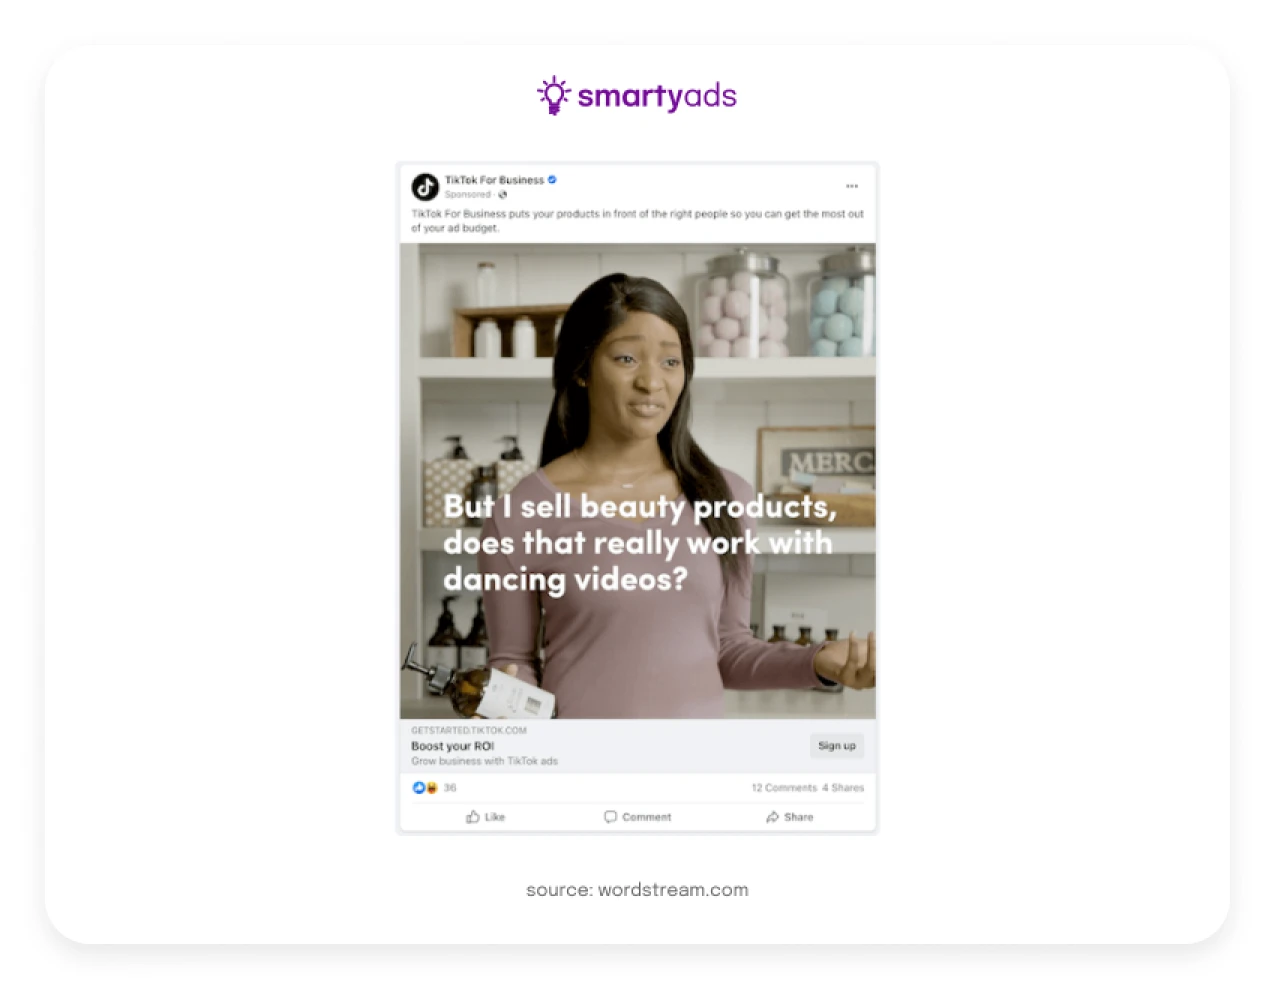Open the three-dot post options menu
This screenshot has width=1275, height=989.
tap(852, 186)
